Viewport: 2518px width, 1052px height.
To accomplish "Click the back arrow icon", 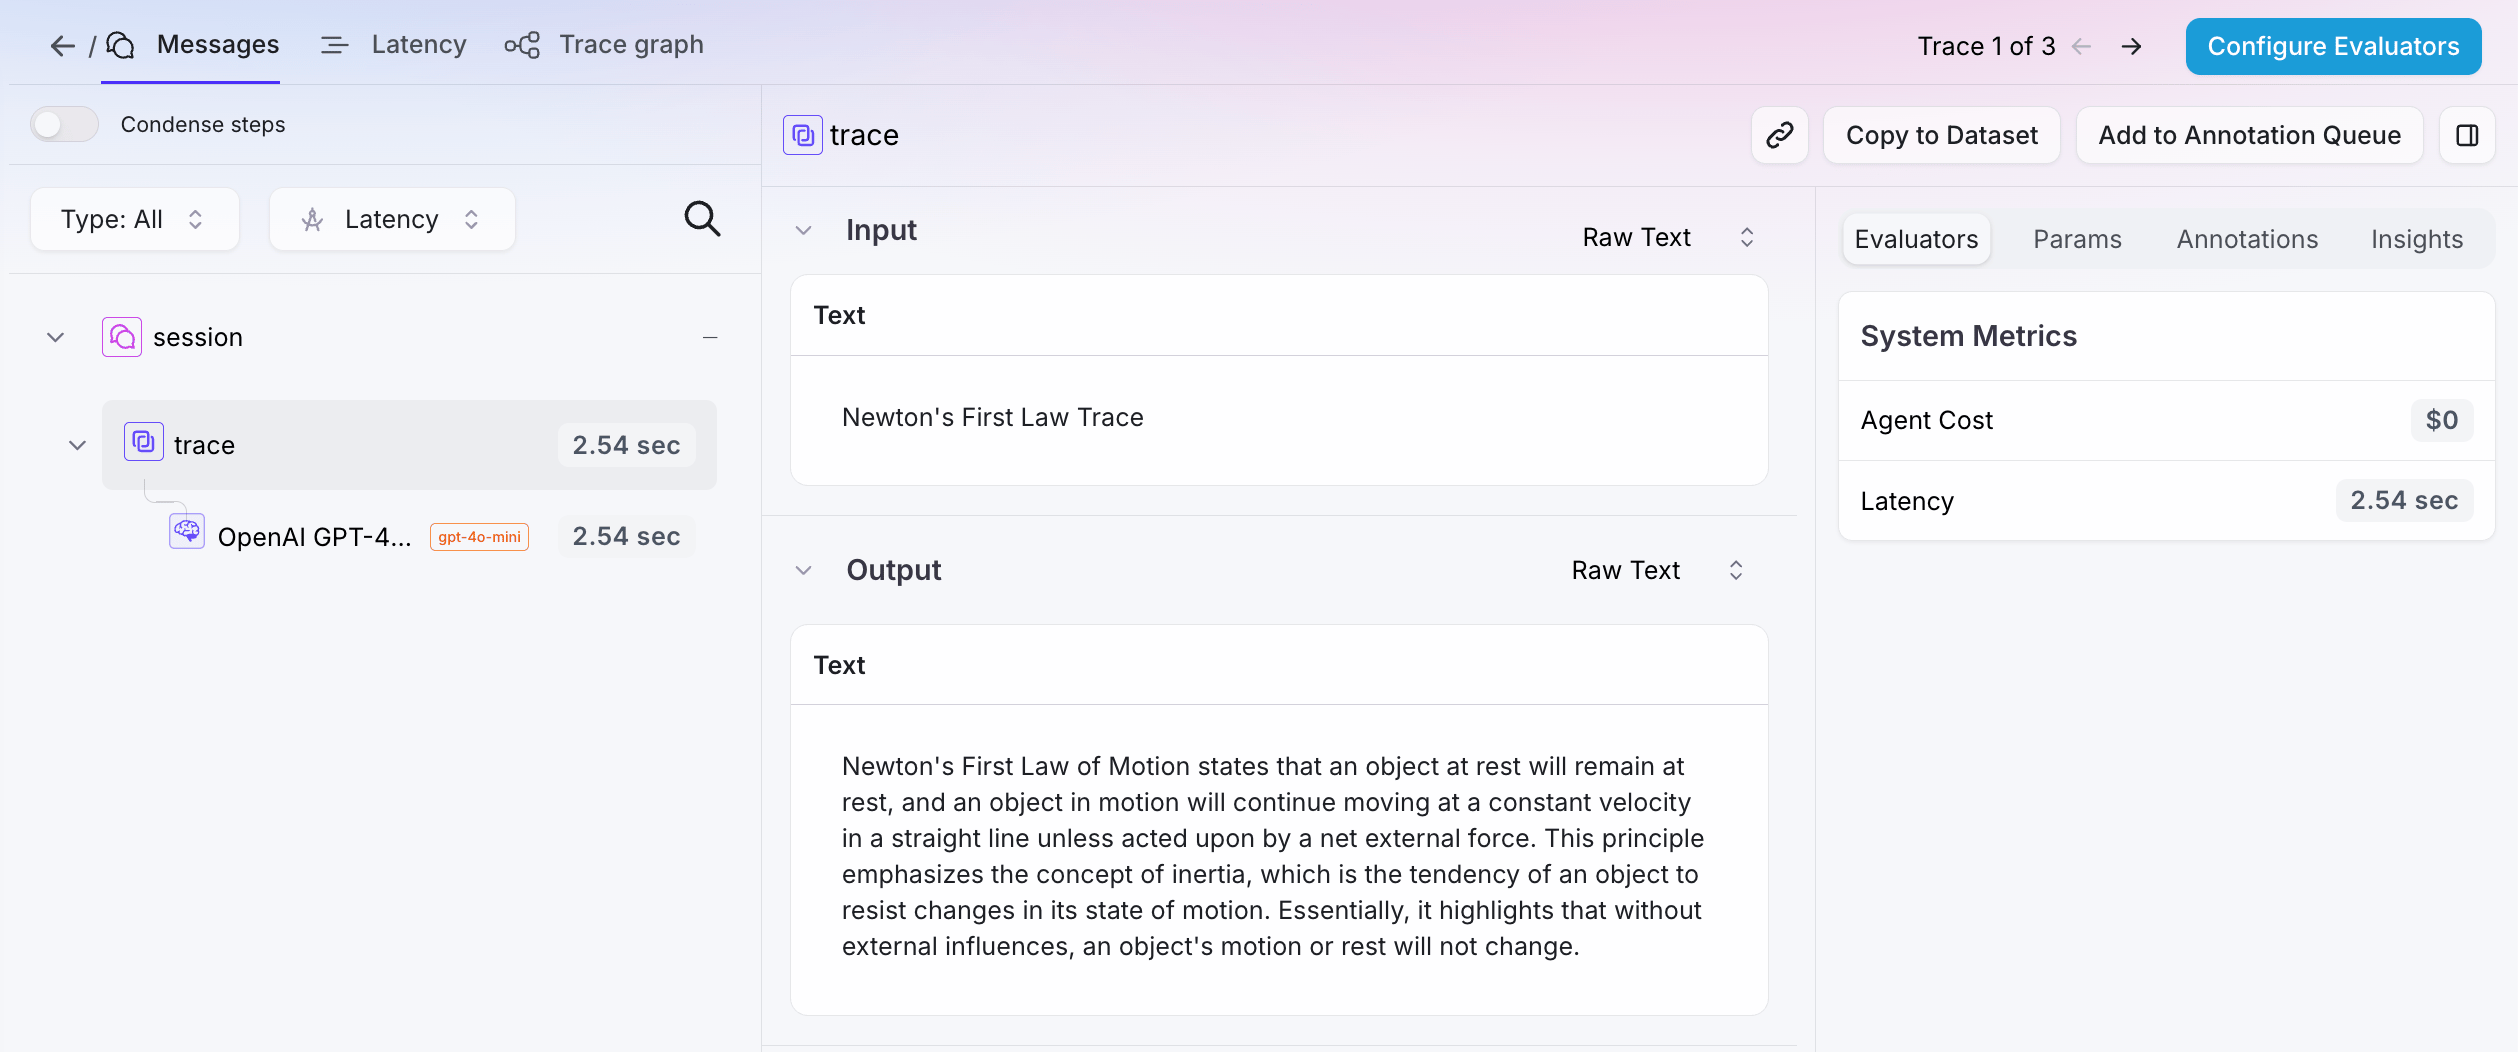I will tap(62, 45).
